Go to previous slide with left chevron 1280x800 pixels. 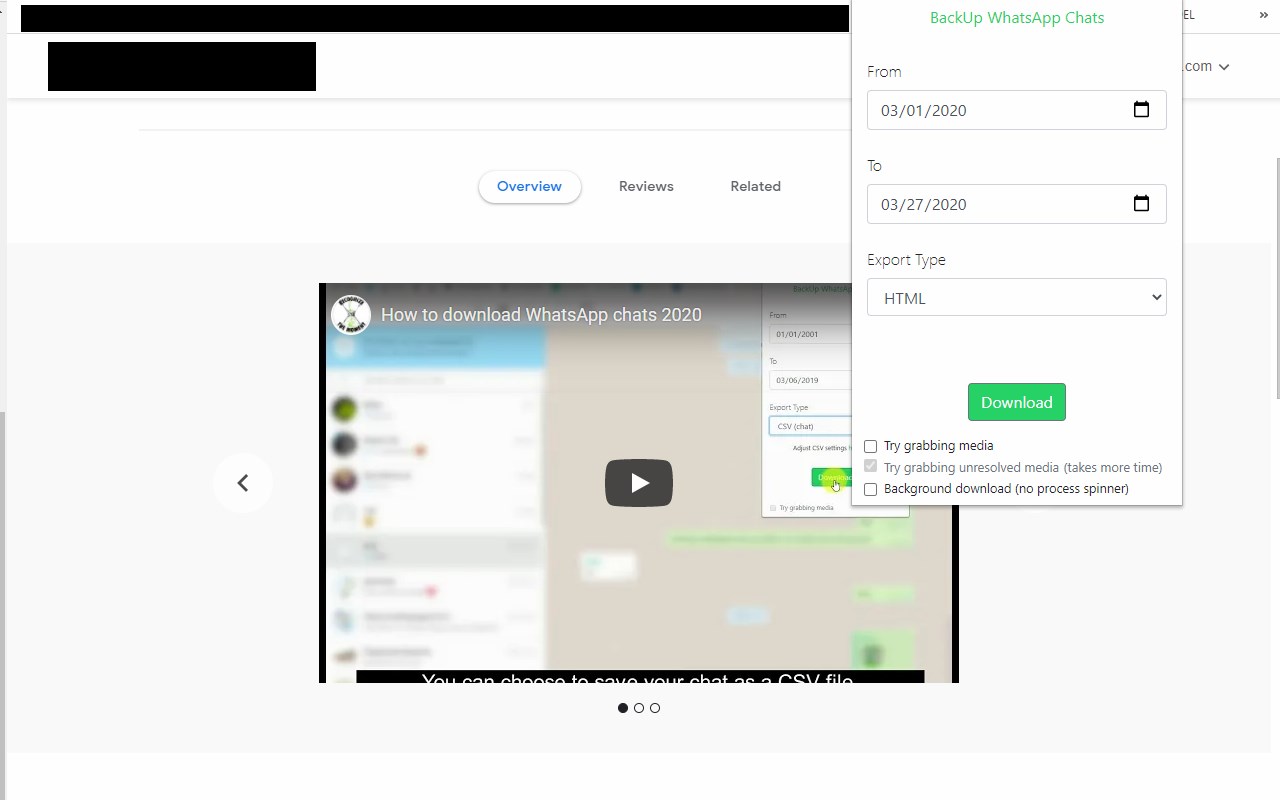242,483
